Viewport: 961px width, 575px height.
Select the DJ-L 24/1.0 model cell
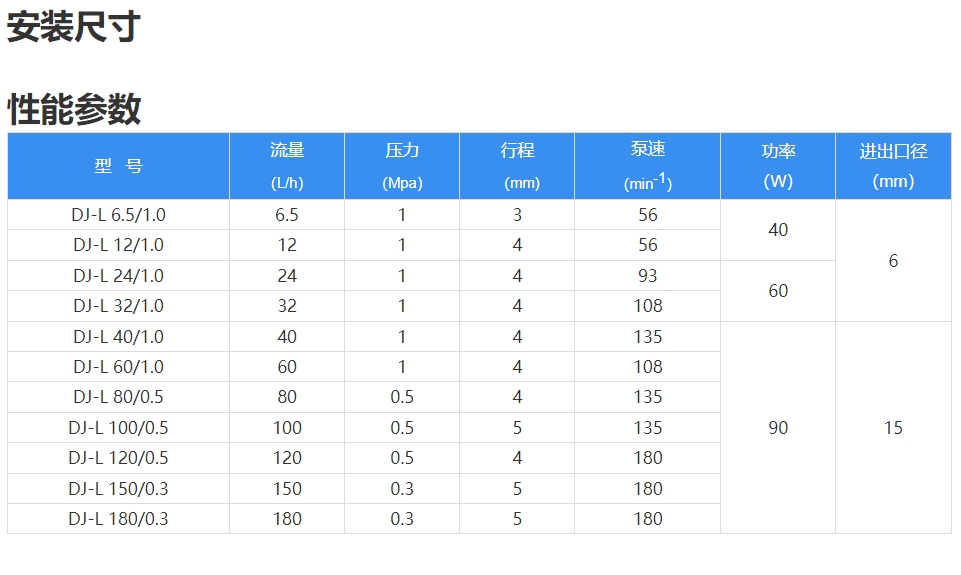click(118, 276)
